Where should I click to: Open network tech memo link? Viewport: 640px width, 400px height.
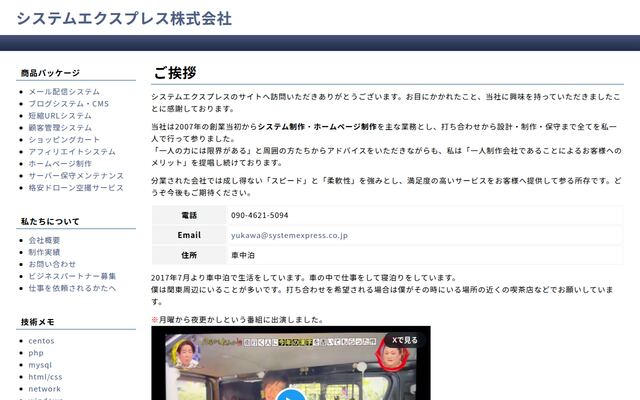[x=44, y=389]
